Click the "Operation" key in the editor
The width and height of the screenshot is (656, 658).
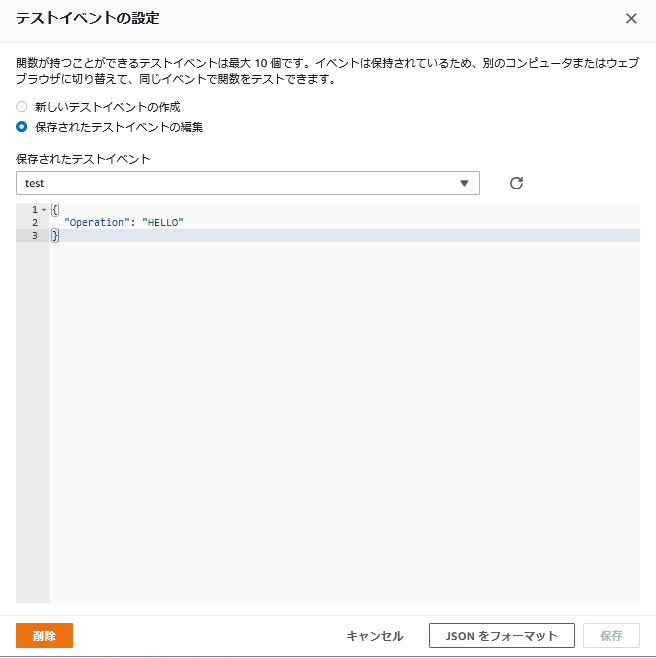click(x=97, y=222)
